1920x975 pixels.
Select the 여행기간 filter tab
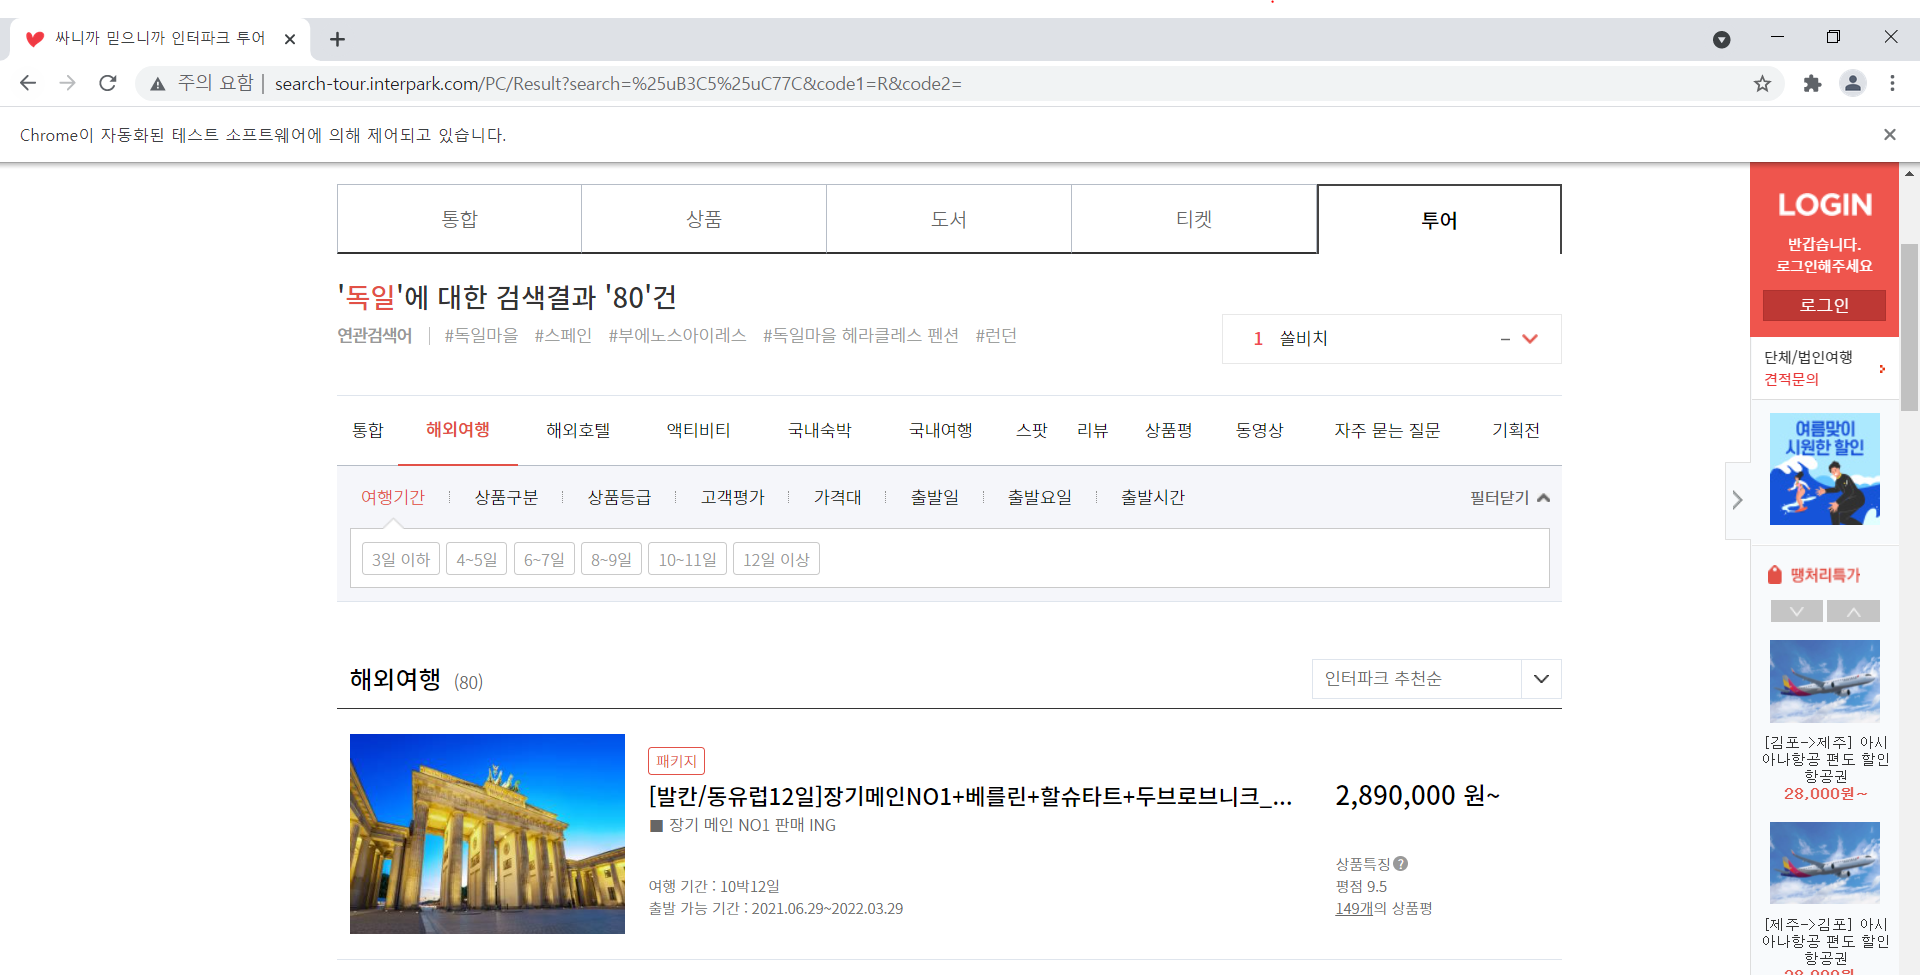[x=393, y=498]
